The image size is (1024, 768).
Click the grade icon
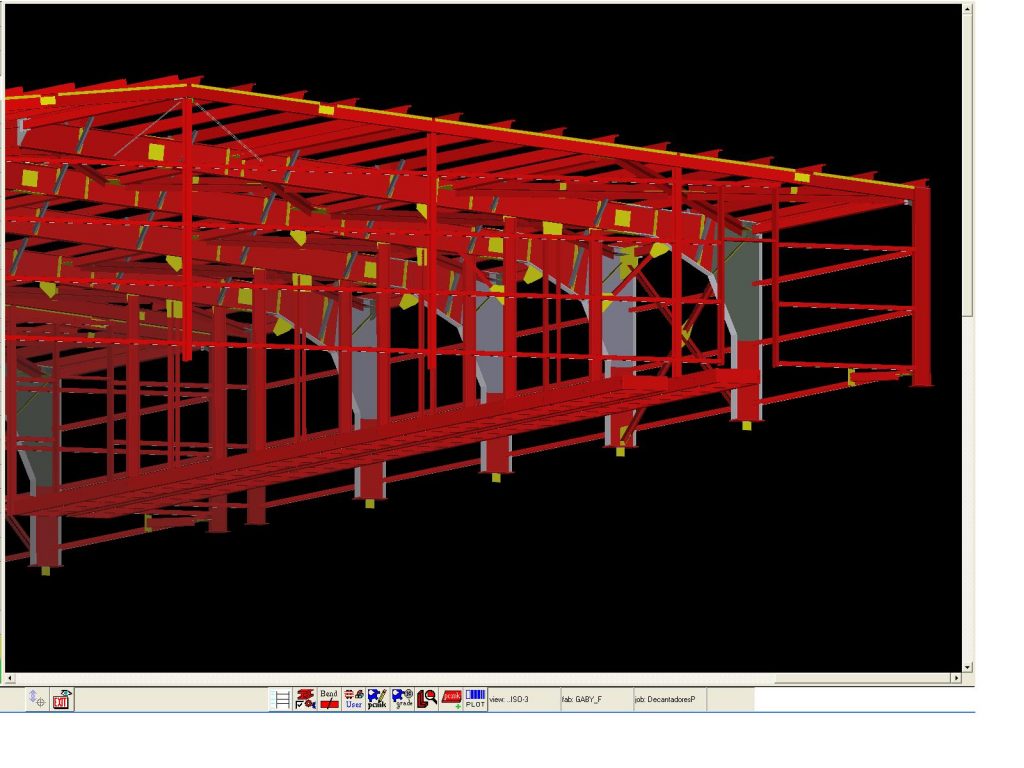(x=402, y=699)
